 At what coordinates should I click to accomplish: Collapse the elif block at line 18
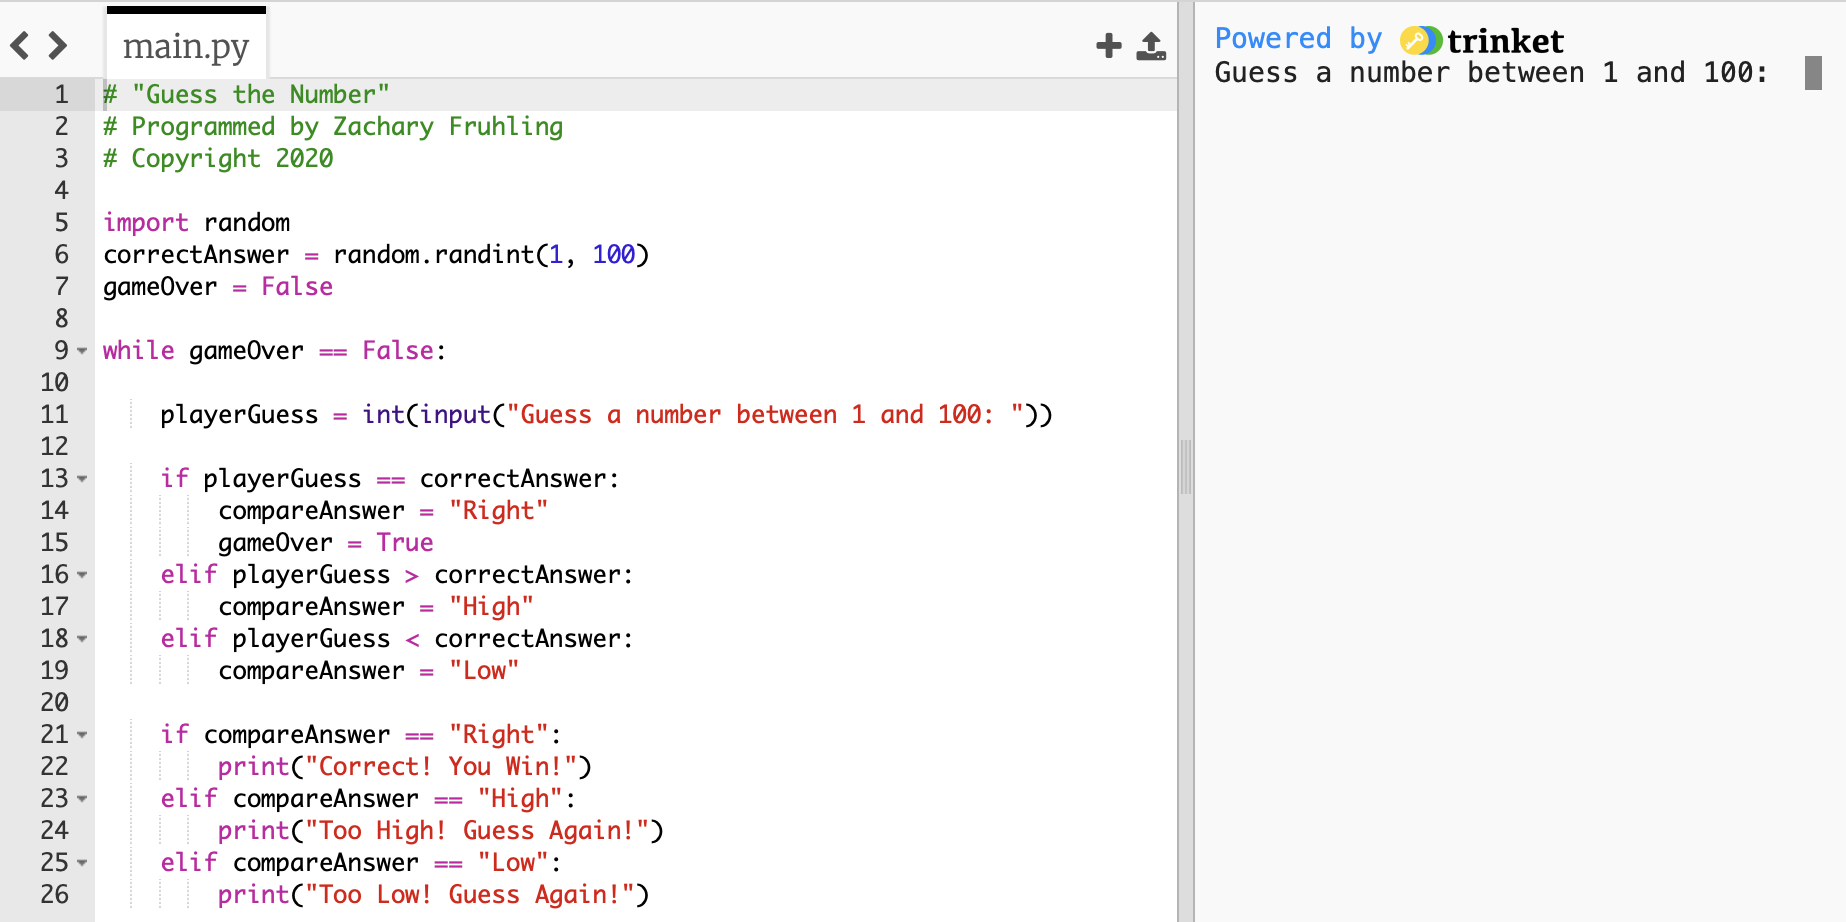click(82, 639)
